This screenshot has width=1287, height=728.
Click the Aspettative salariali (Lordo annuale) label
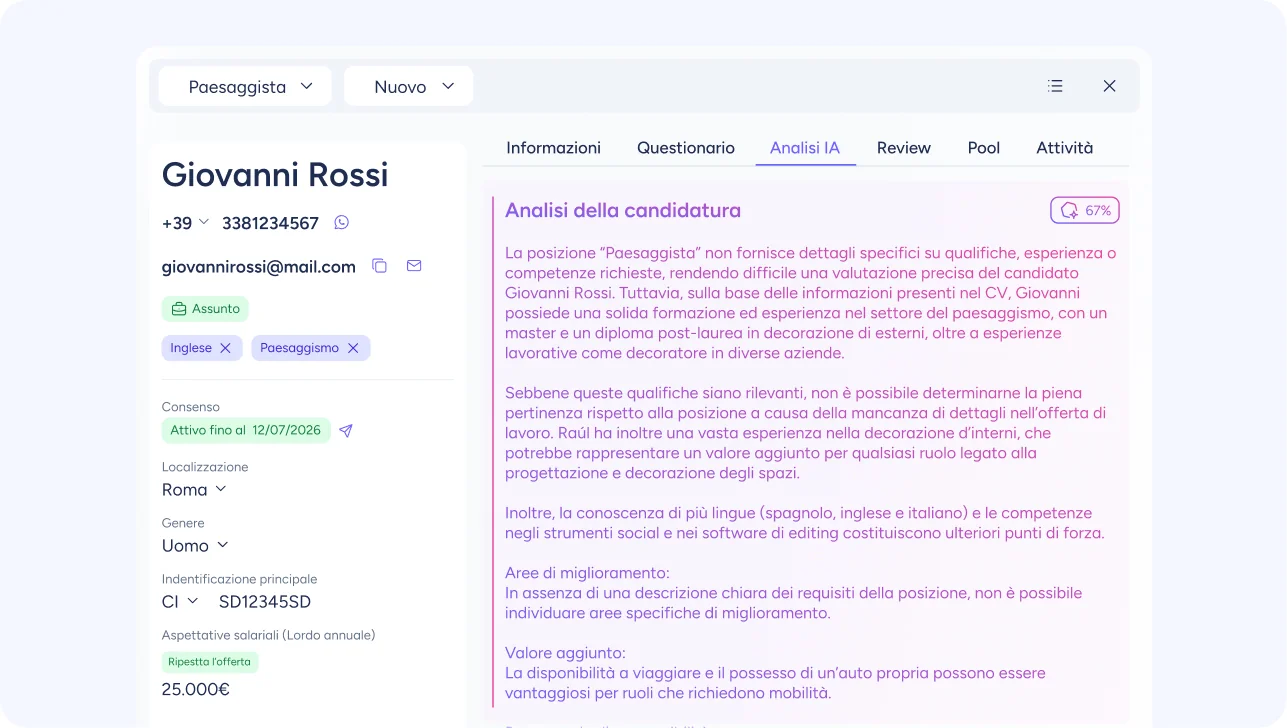[269, 635]
